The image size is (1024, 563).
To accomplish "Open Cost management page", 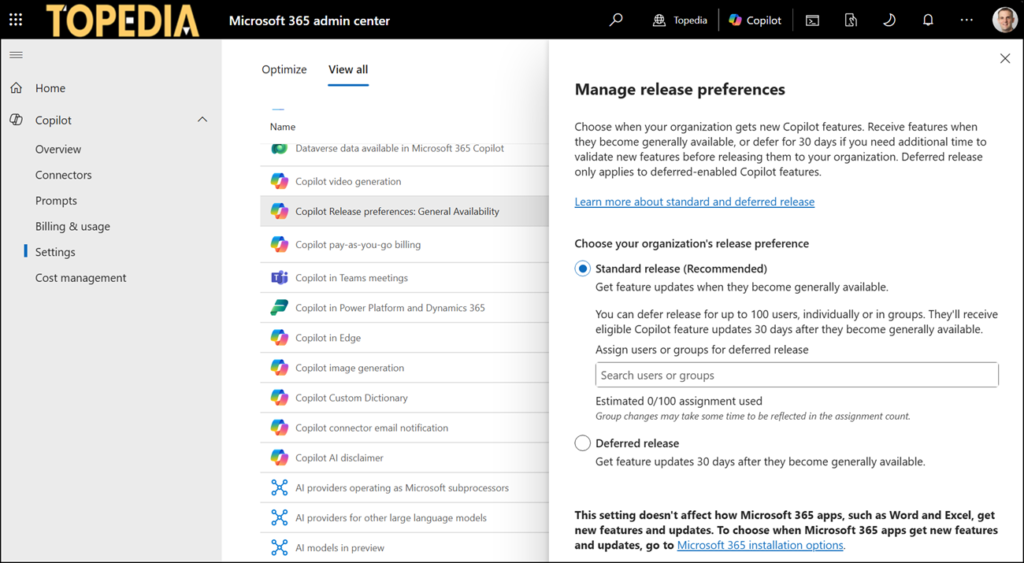I will (x=81, y=278).
